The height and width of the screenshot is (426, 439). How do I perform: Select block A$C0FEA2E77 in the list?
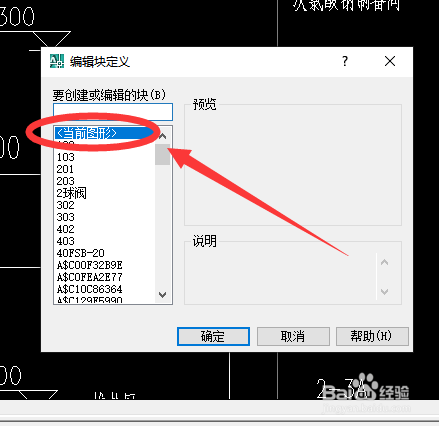click(x=104, y=277)
